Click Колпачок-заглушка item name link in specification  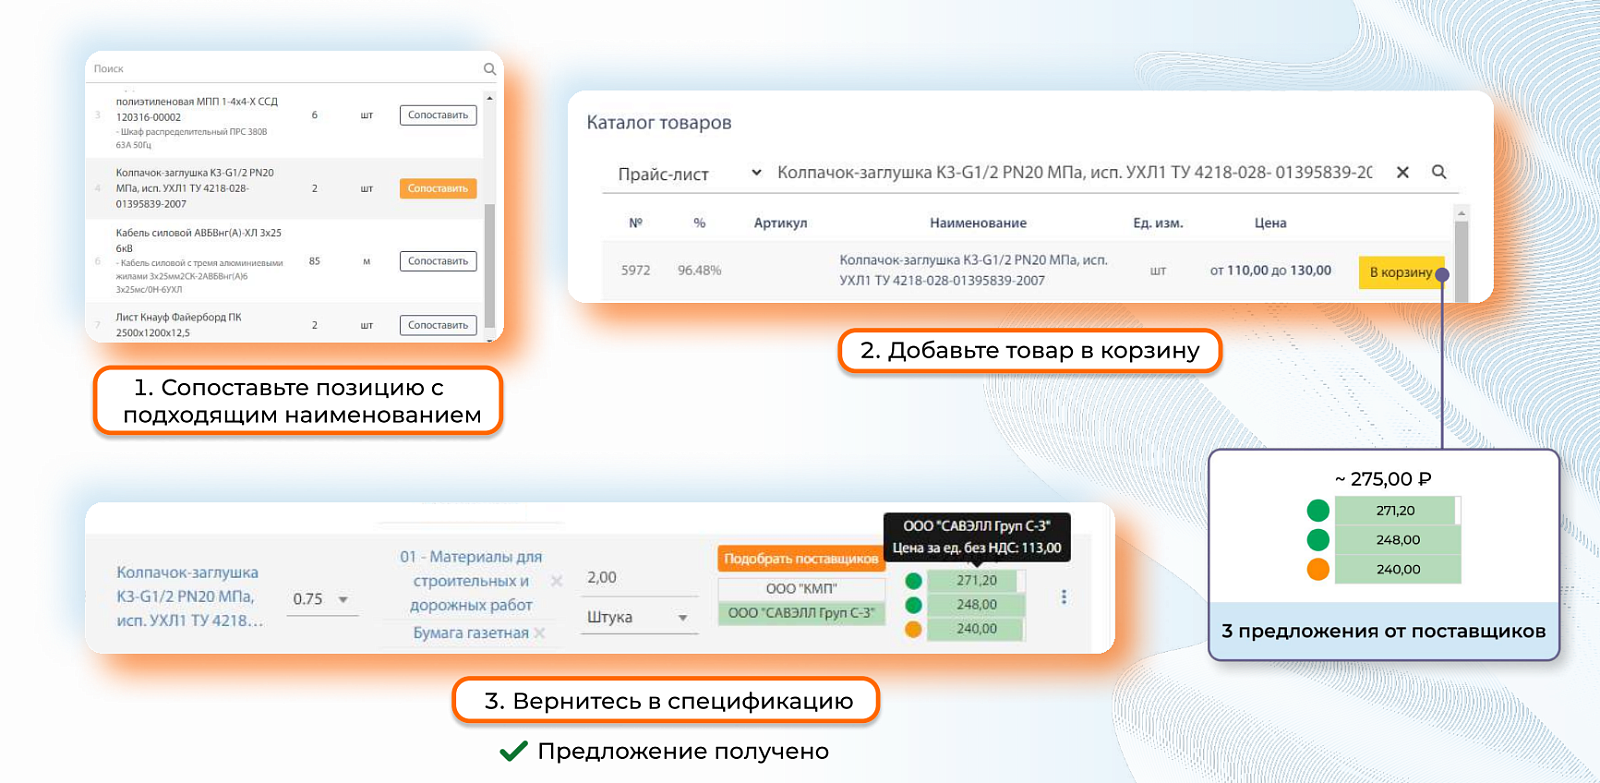[x=189, y=596]
